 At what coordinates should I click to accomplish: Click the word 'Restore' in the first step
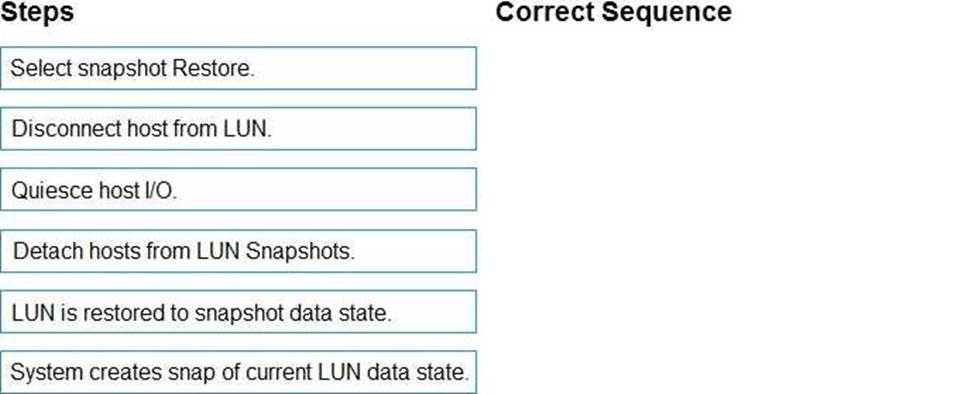(213, 68)
